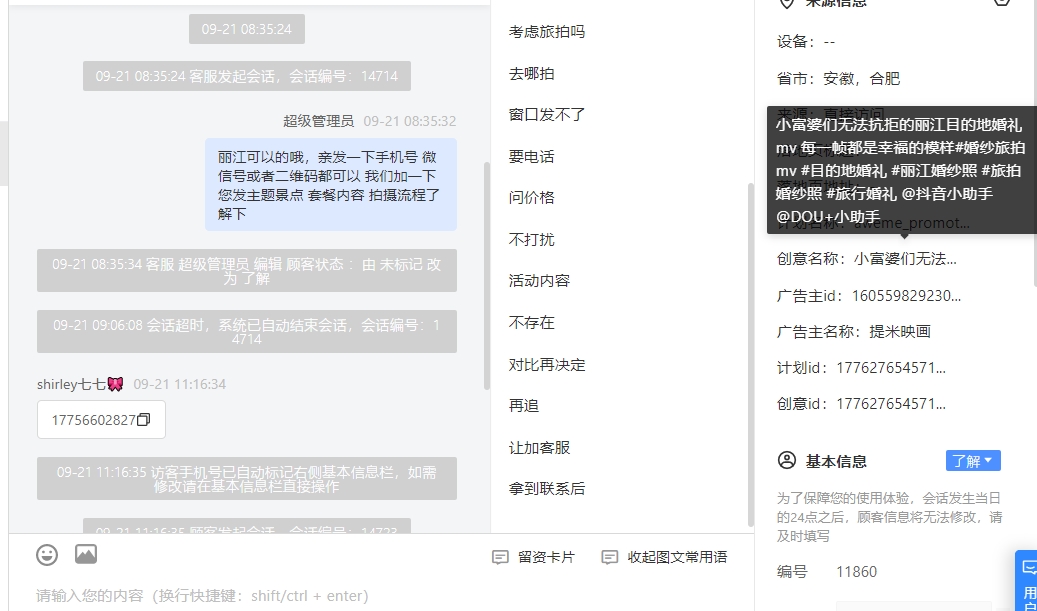Select quick reply 拿到联系后
The image size is (1037, 611).
[546, 489]
